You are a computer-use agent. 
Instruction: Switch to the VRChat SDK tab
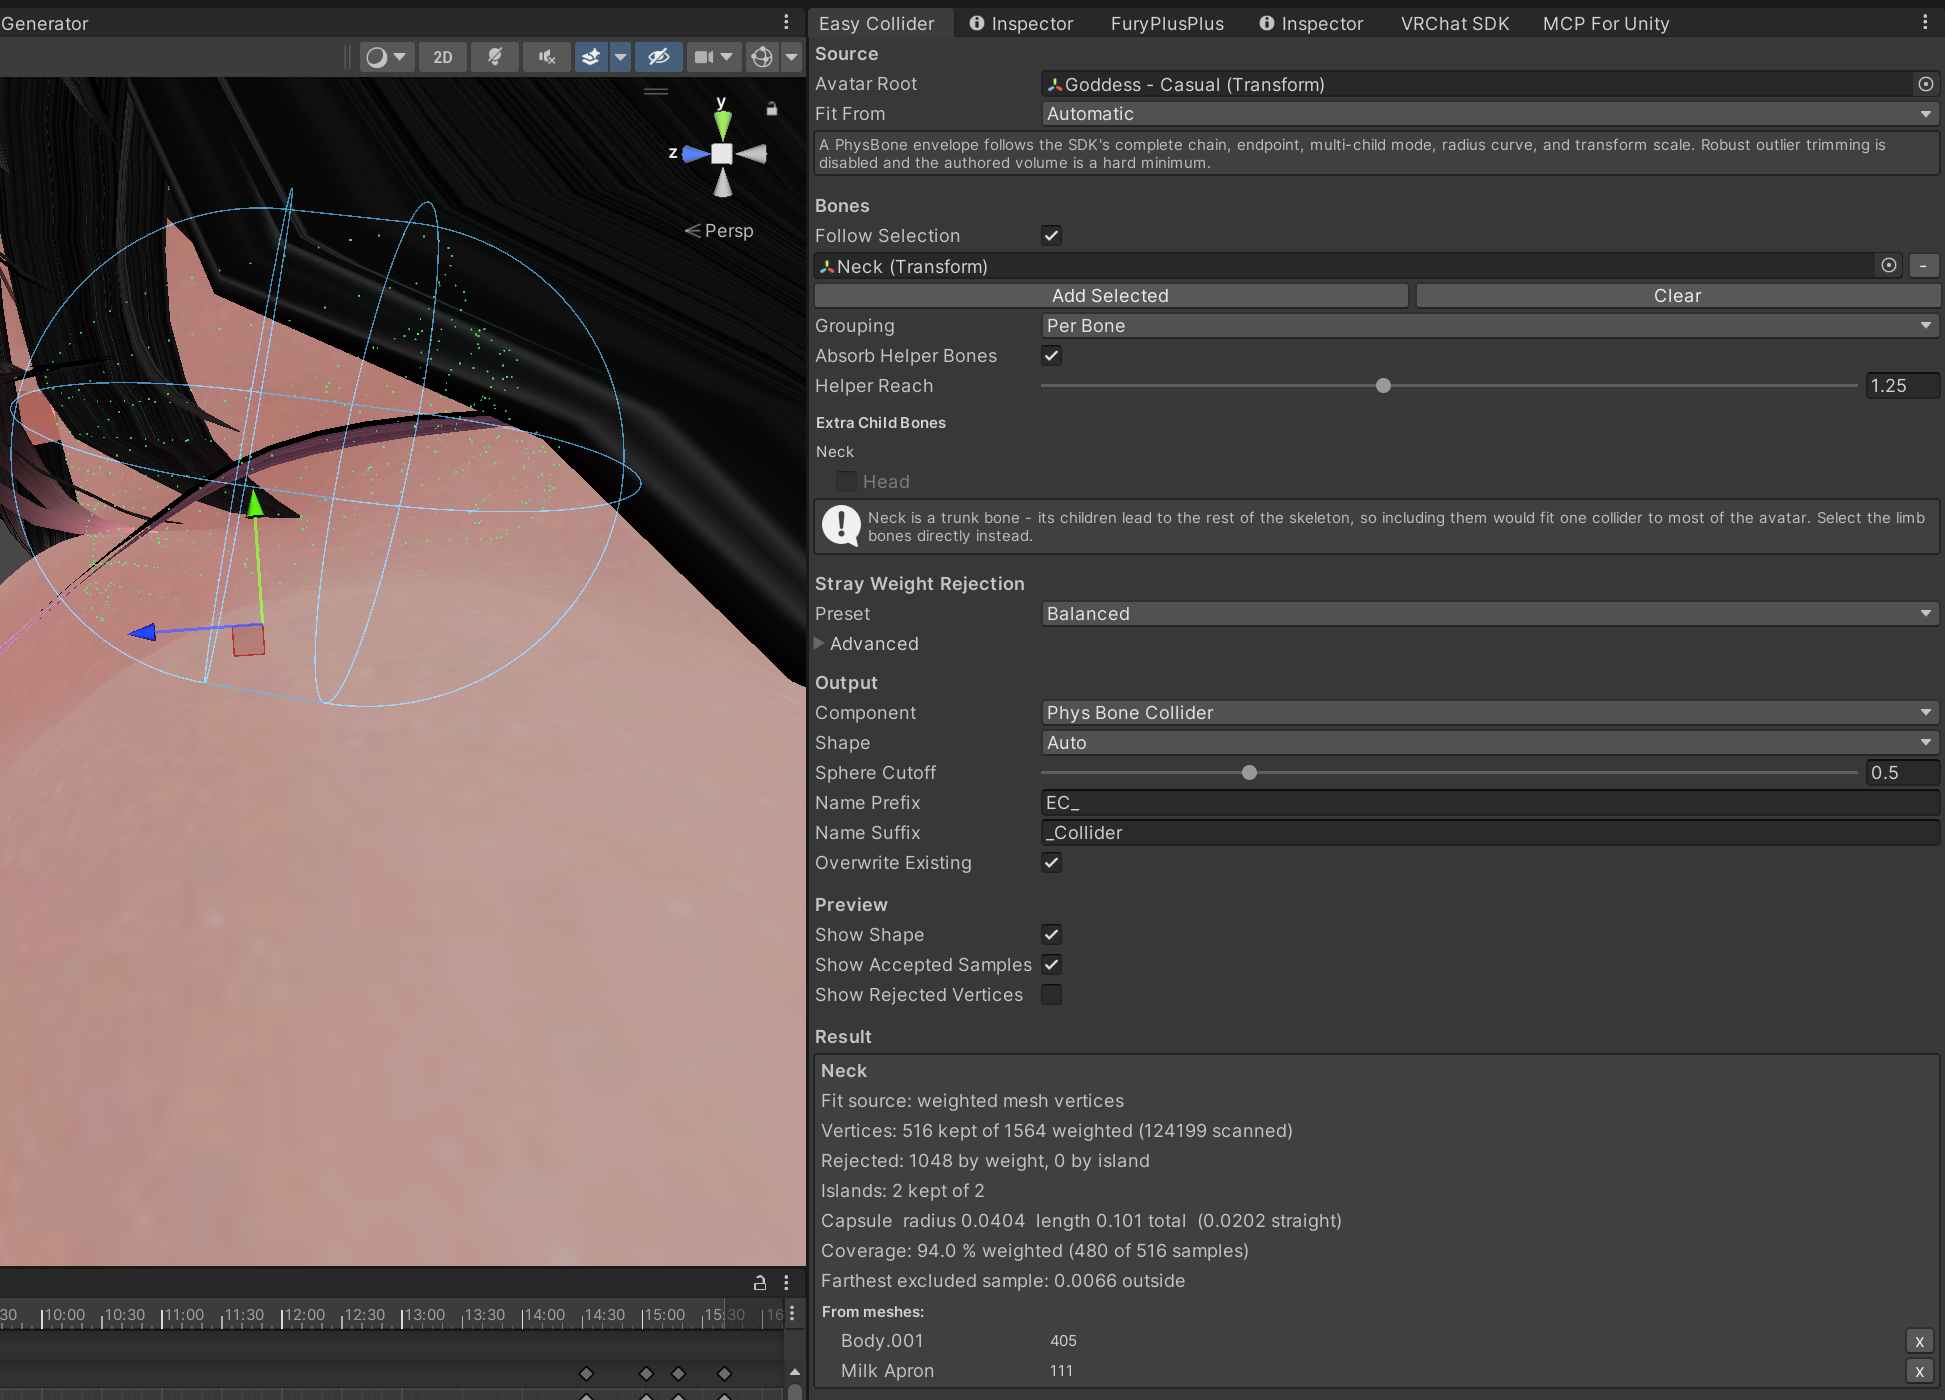pos(1455,23)
